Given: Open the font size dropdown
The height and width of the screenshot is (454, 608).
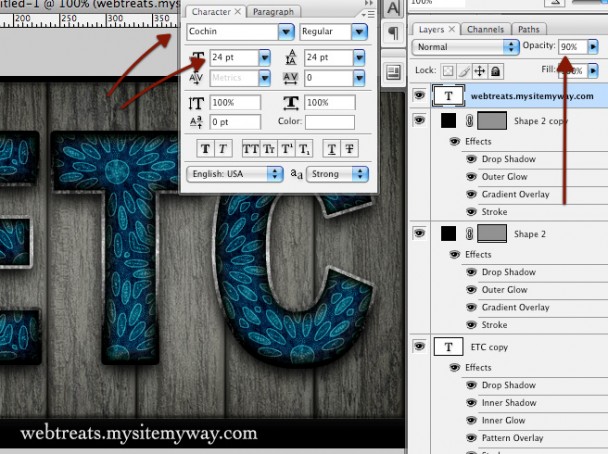Looking at the screenshot, I should click(x=264, y=58).
